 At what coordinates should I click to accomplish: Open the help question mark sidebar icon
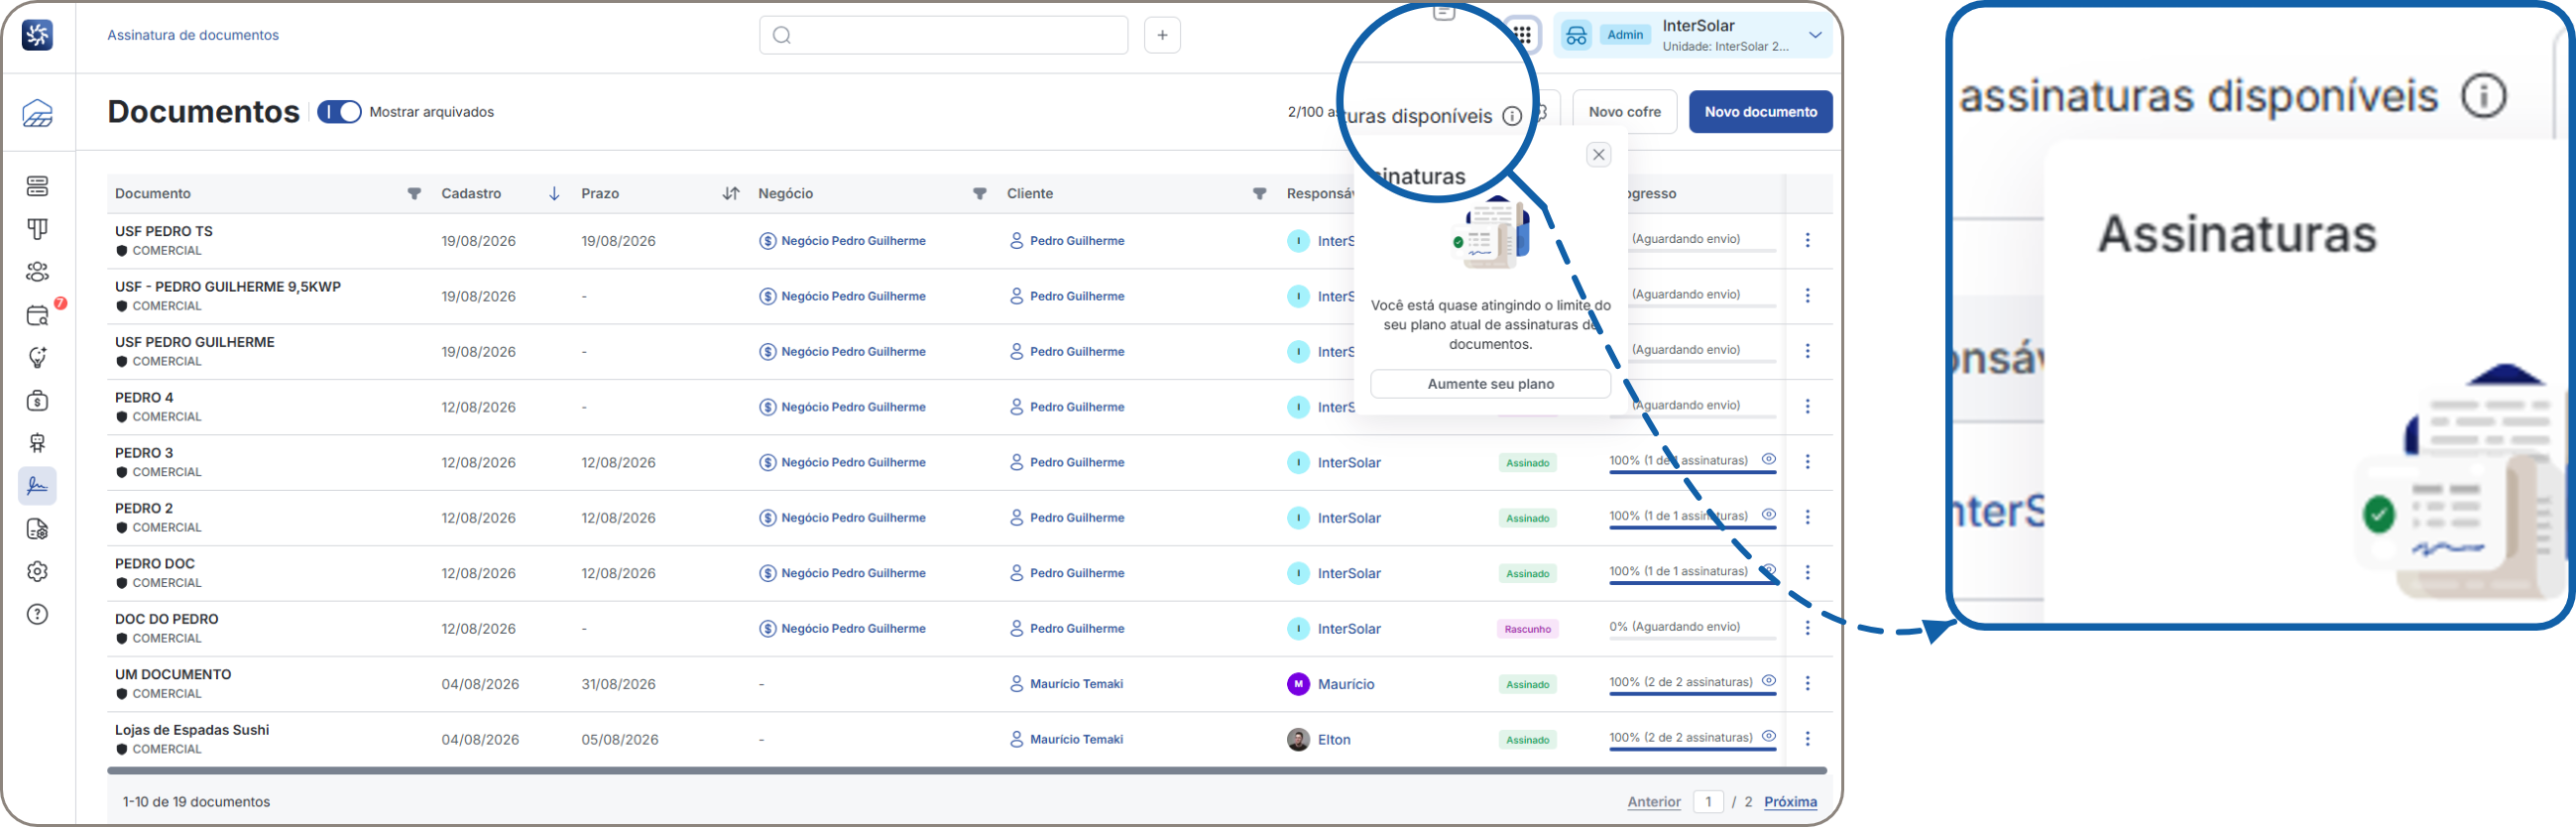pyautogui.click(x=37, y=614)
